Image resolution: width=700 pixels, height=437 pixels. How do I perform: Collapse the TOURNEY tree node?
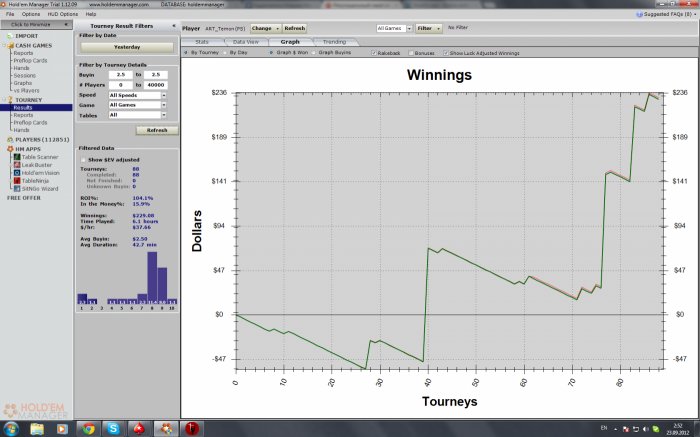click(x=4, y=100)
